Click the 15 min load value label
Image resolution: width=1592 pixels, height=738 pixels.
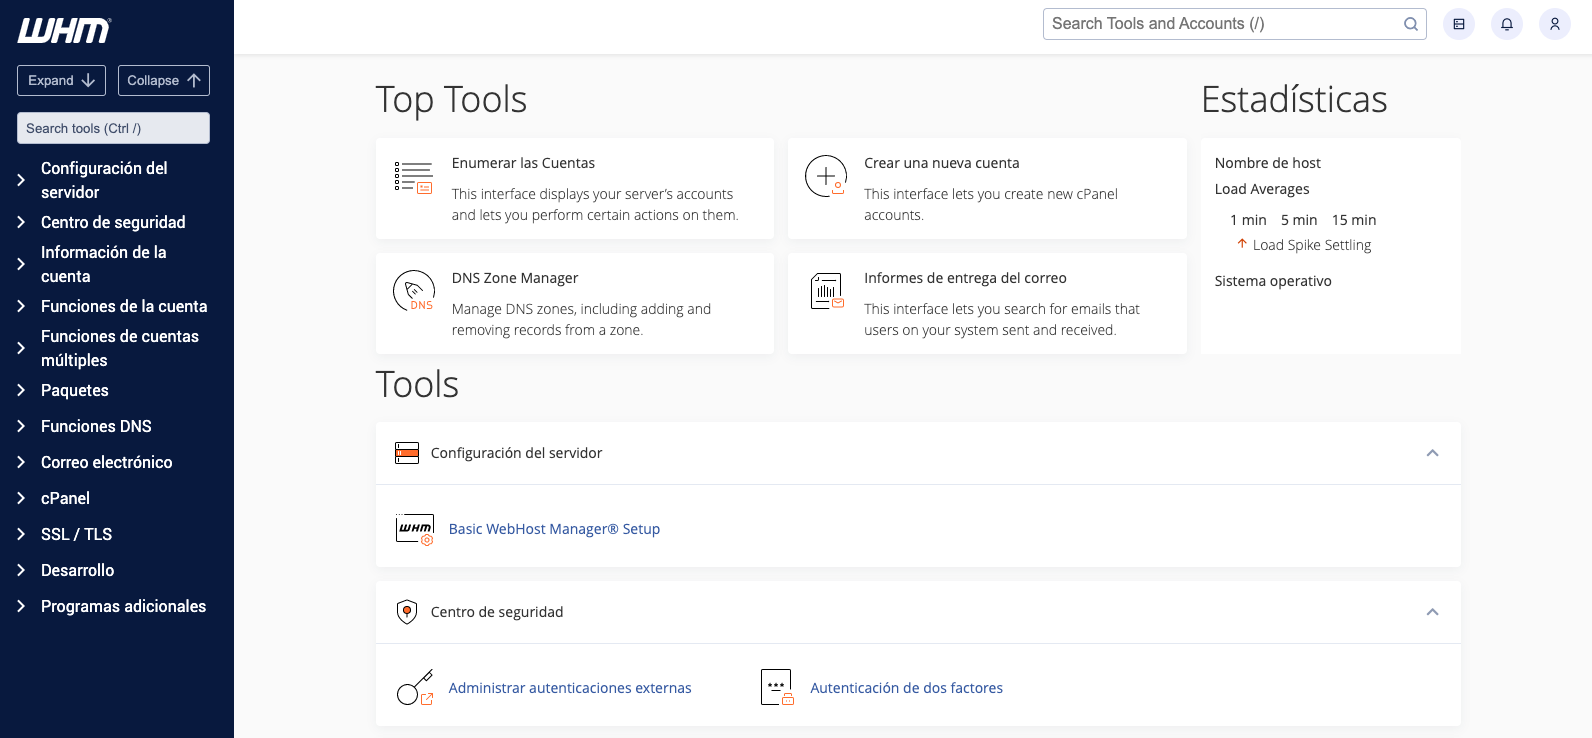pyautogui.click(x=1354, y=220)
